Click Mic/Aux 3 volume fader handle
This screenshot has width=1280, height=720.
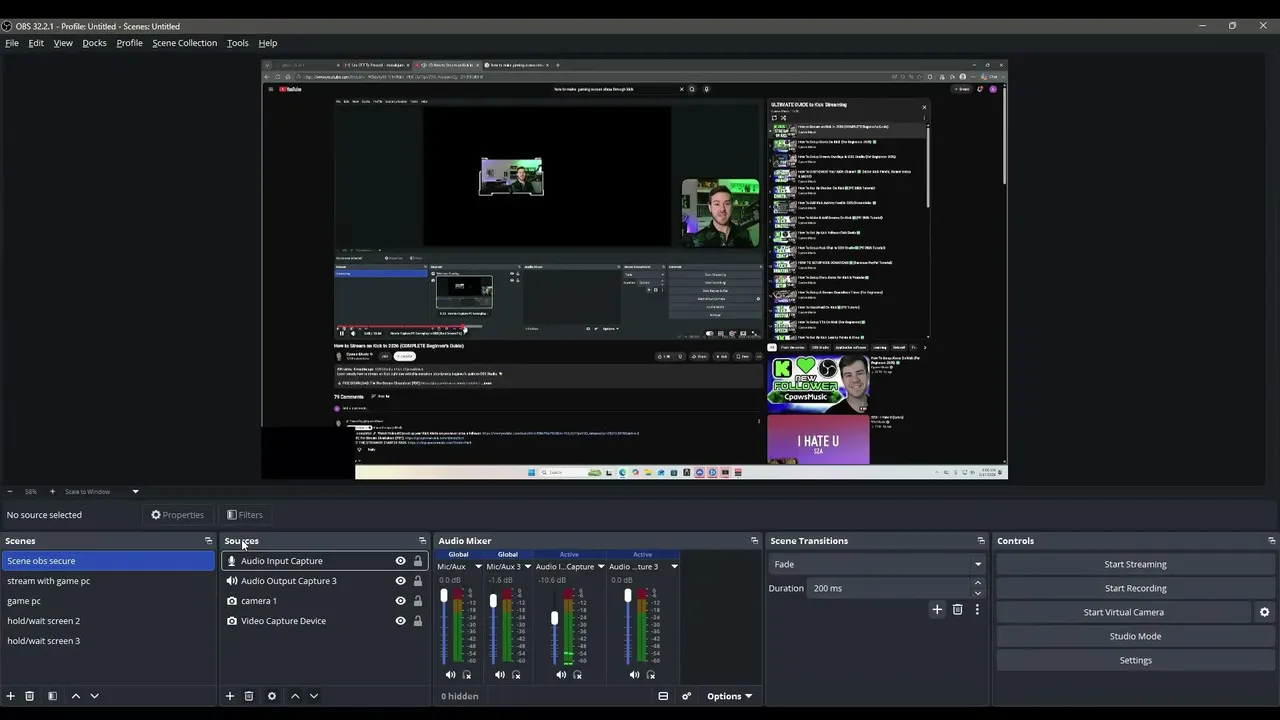point(493,601)
